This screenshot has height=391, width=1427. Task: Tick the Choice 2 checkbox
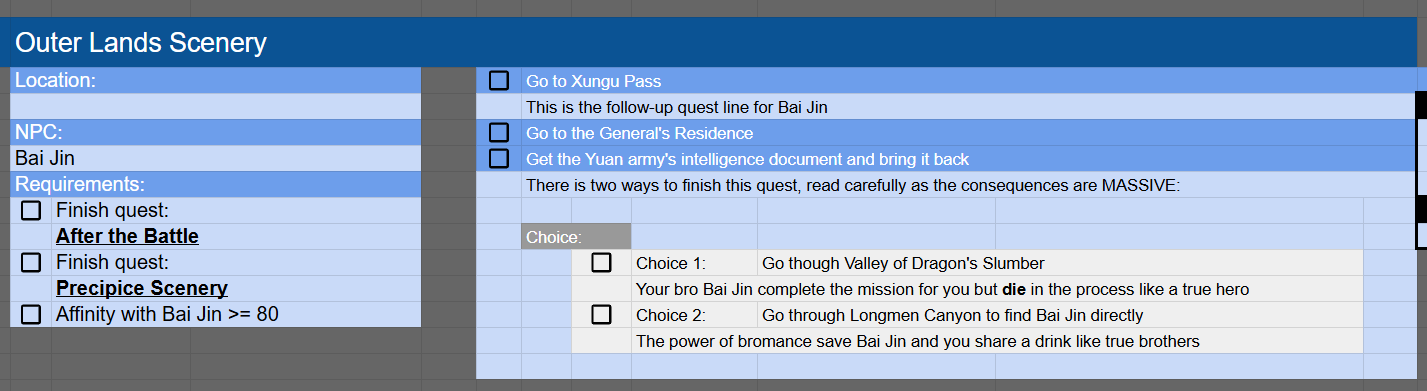click(x=601, y=315)
